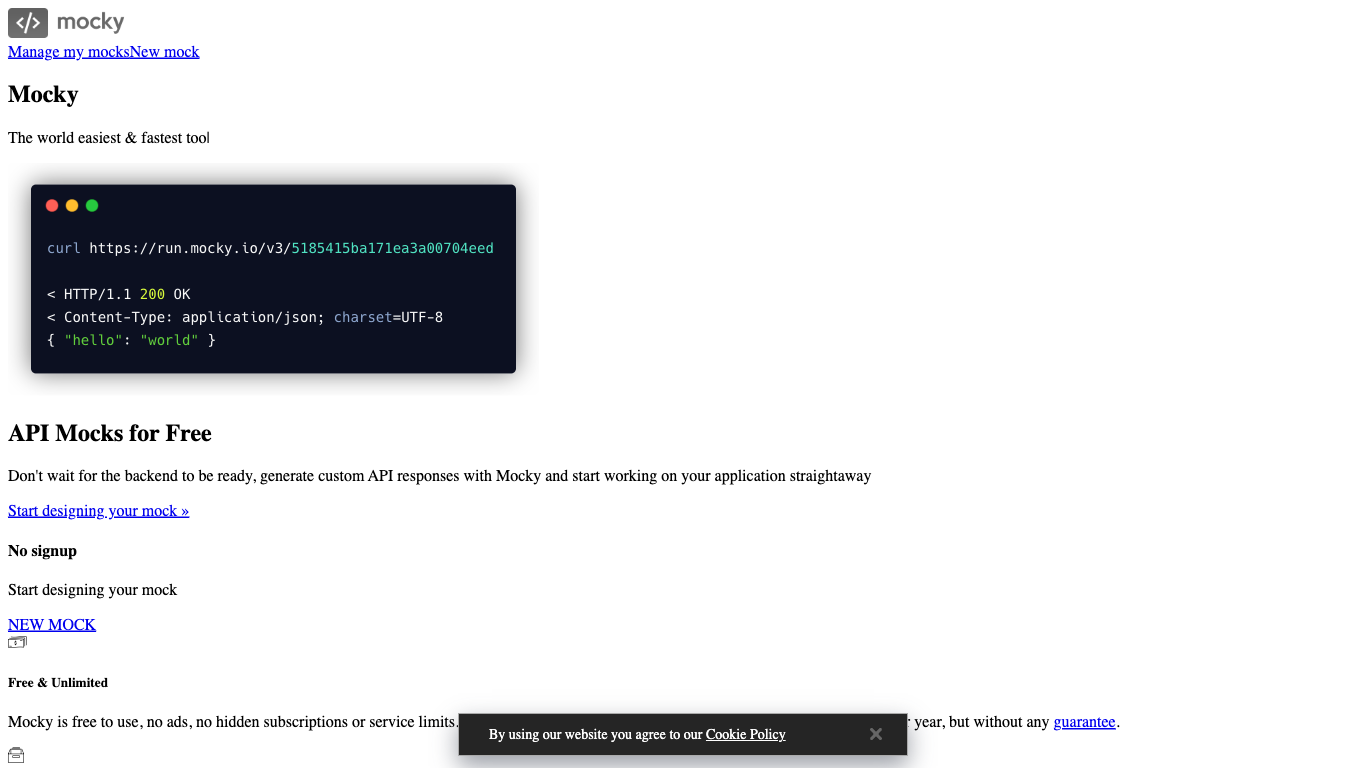Screen dimensions: 1366x768
Task: Click the tagline 'The world easiest & fastest tool'
Action: tap(108, 138)
